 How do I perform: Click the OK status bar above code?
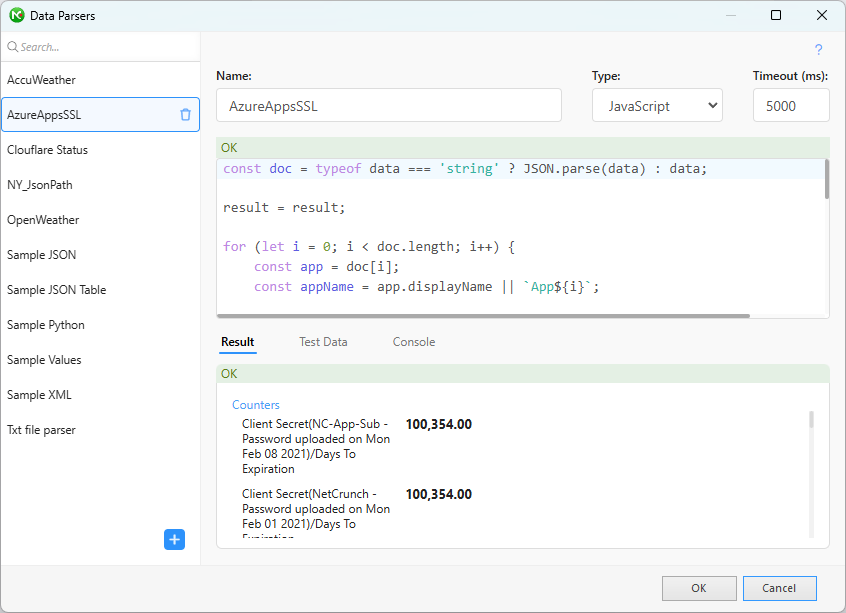(523, 148)
